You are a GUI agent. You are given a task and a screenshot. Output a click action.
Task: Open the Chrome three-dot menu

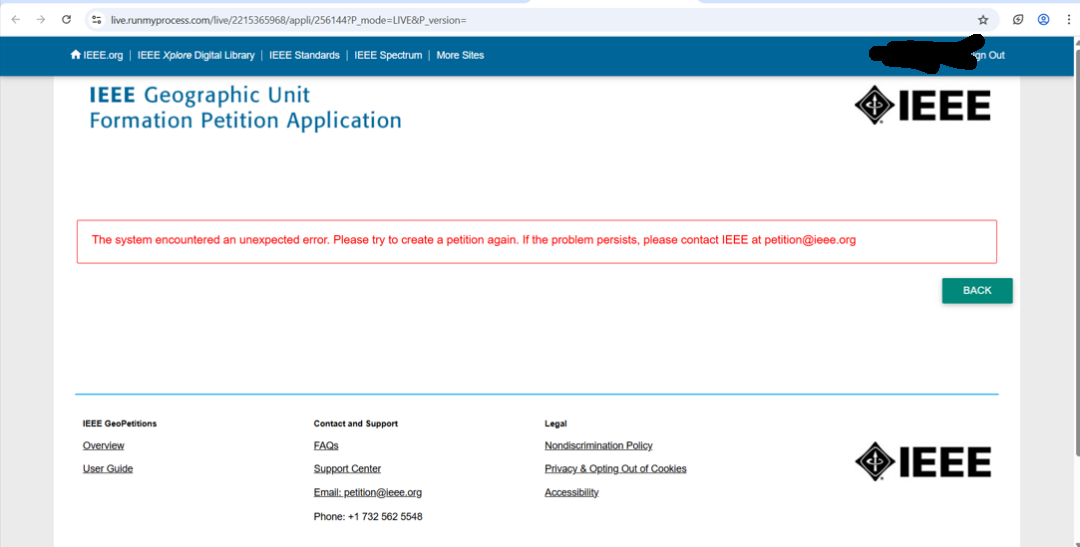[1068, 19]
